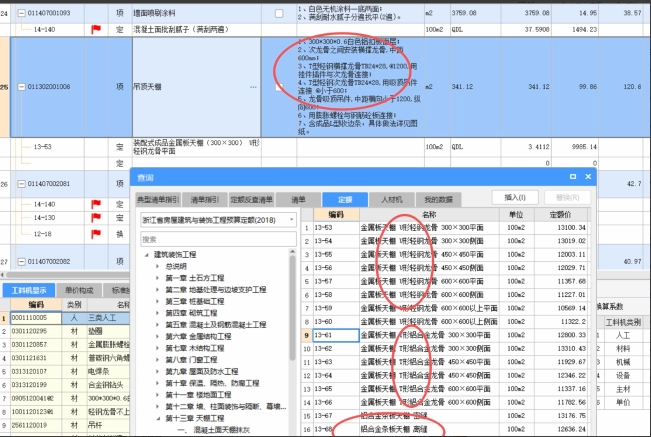Viewport: 651px width, 437px height.
Task: Collapse item 011302001006 in the bill list
Action: tap(23, 88)
